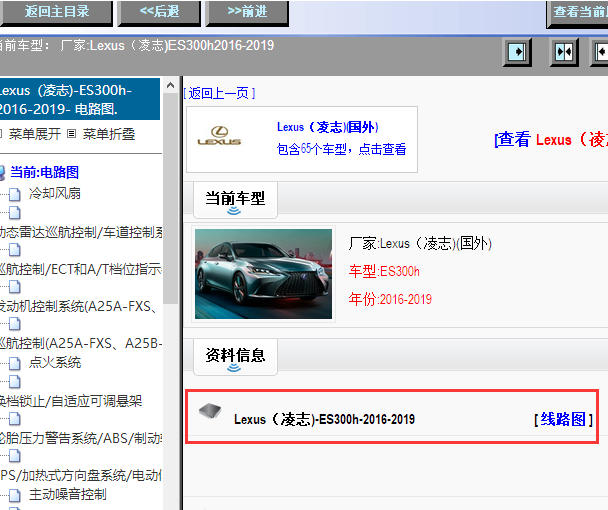
Task: Click the Lexus-ES300h-2016-2019-电路图 sidebar header
Action: (x=80, y=99)
